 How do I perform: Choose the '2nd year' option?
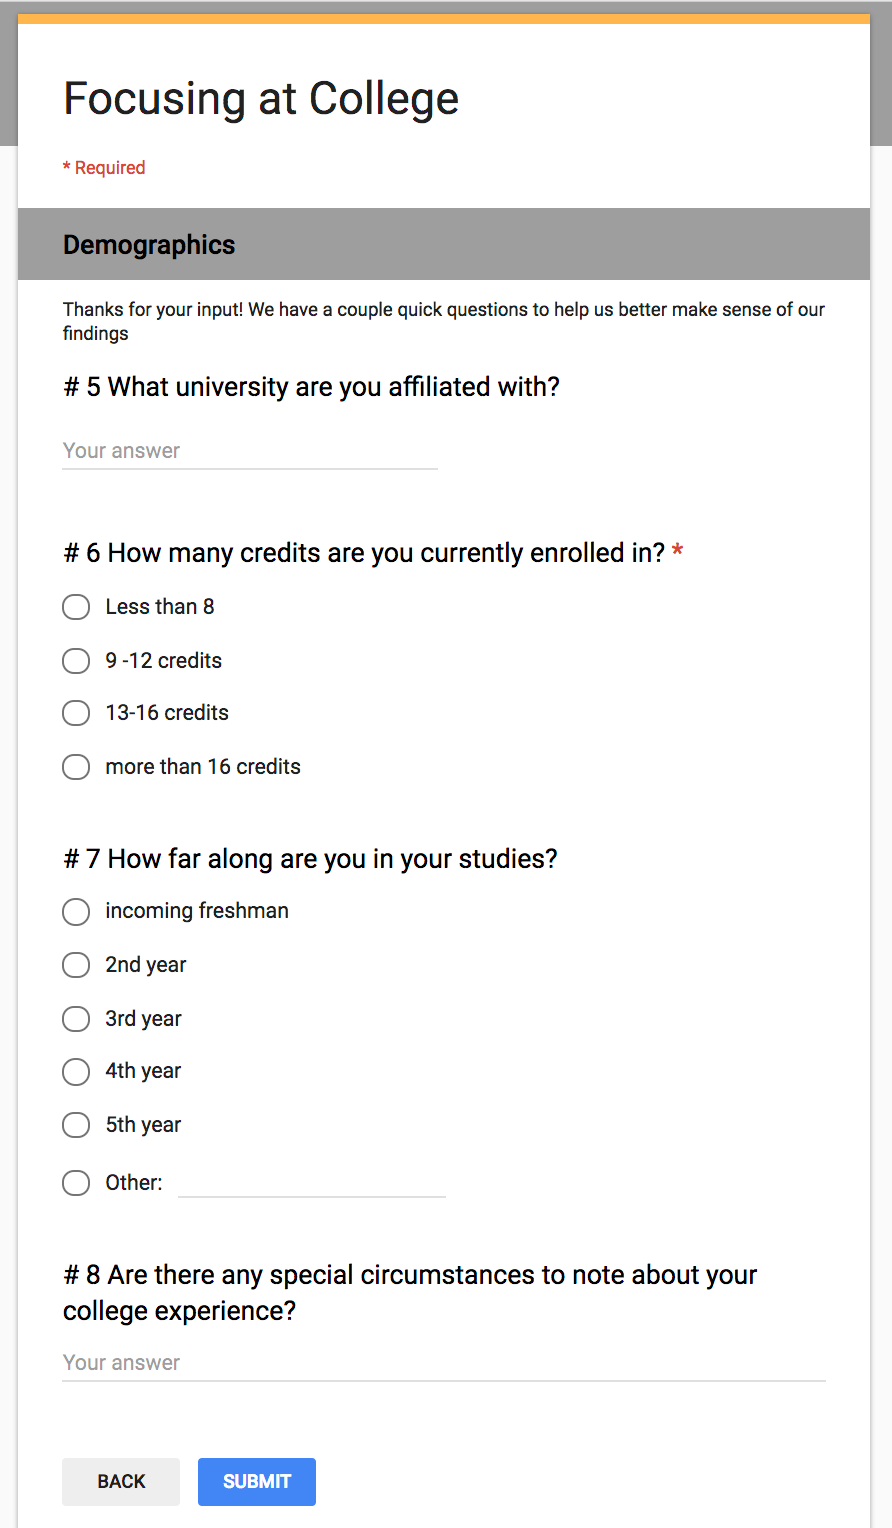76,965
